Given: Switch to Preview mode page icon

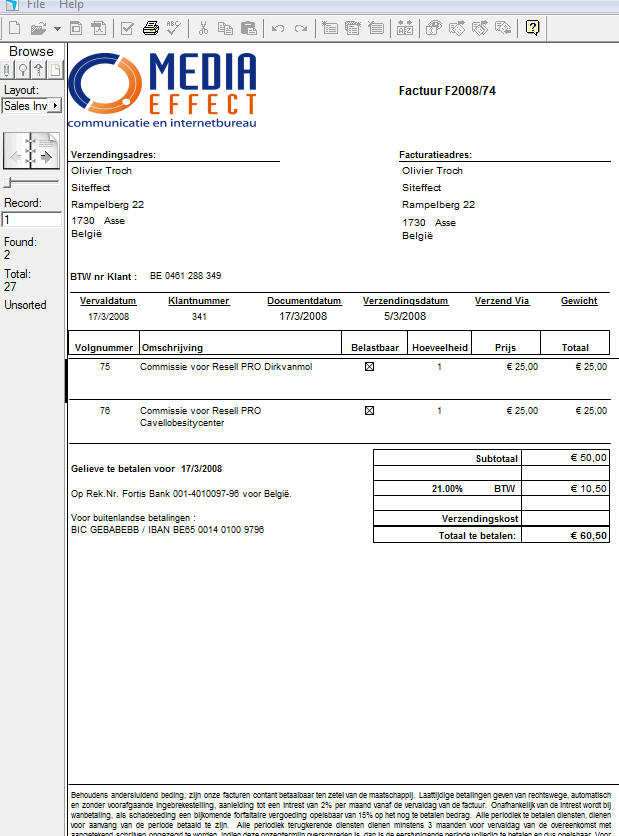Looking at the screenshot, I should coord(55,70).
